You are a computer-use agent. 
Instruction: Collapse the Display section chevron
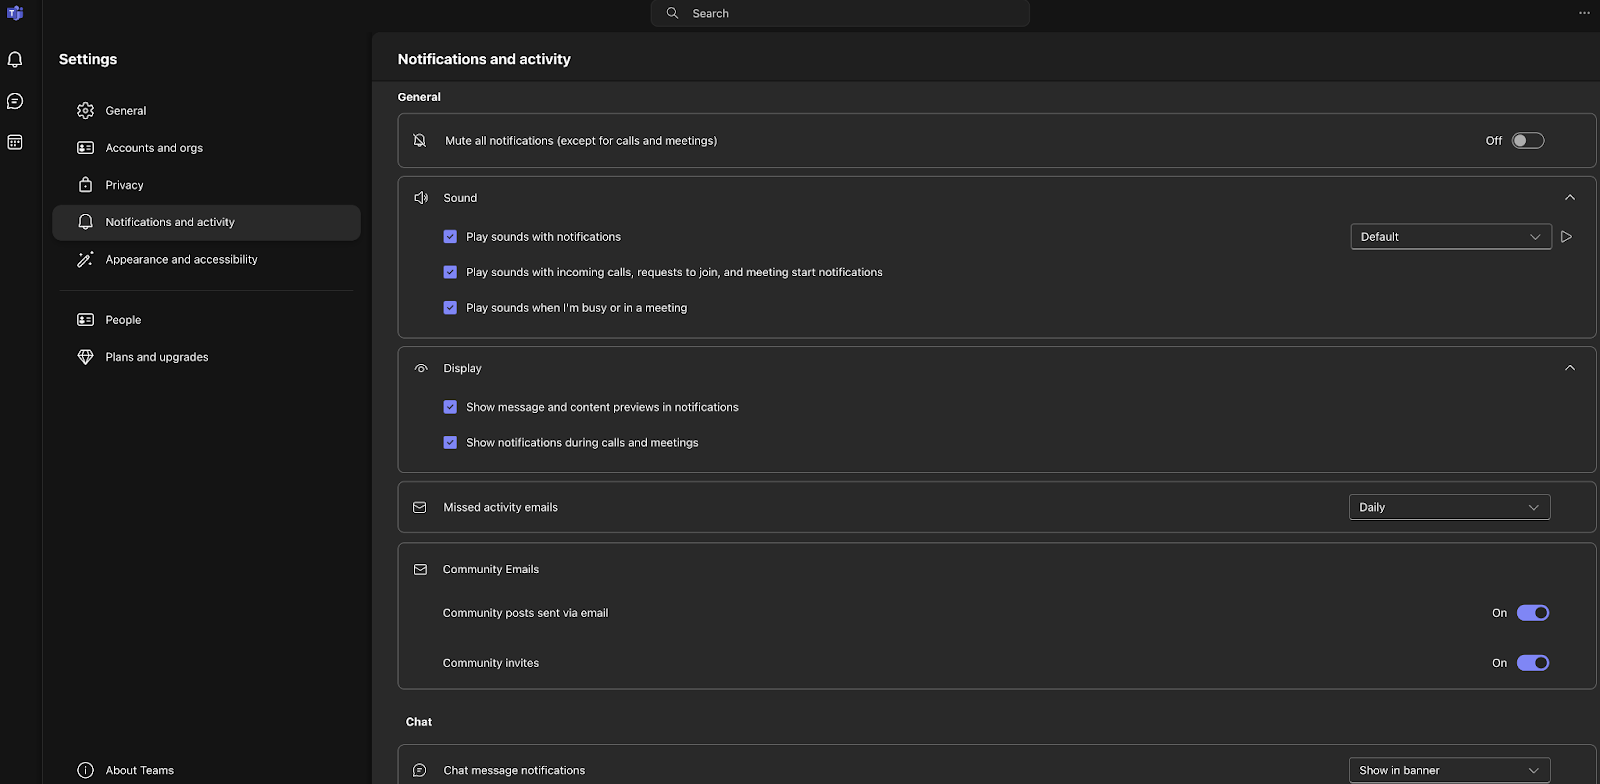pos(1570,368)
